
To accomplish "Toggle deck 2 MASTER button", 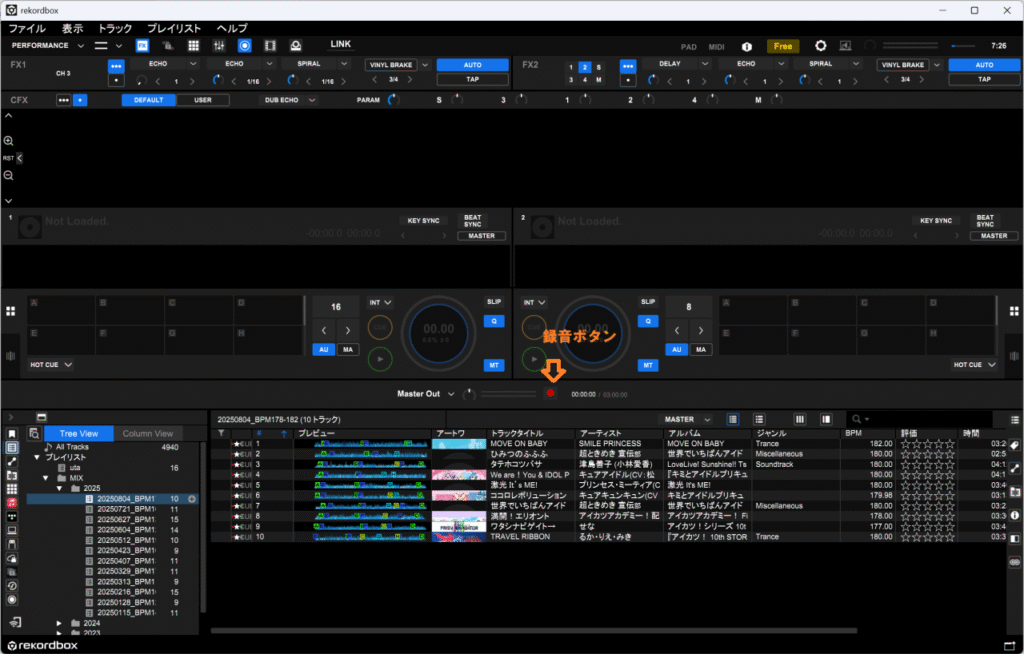I will coord(993,236).
